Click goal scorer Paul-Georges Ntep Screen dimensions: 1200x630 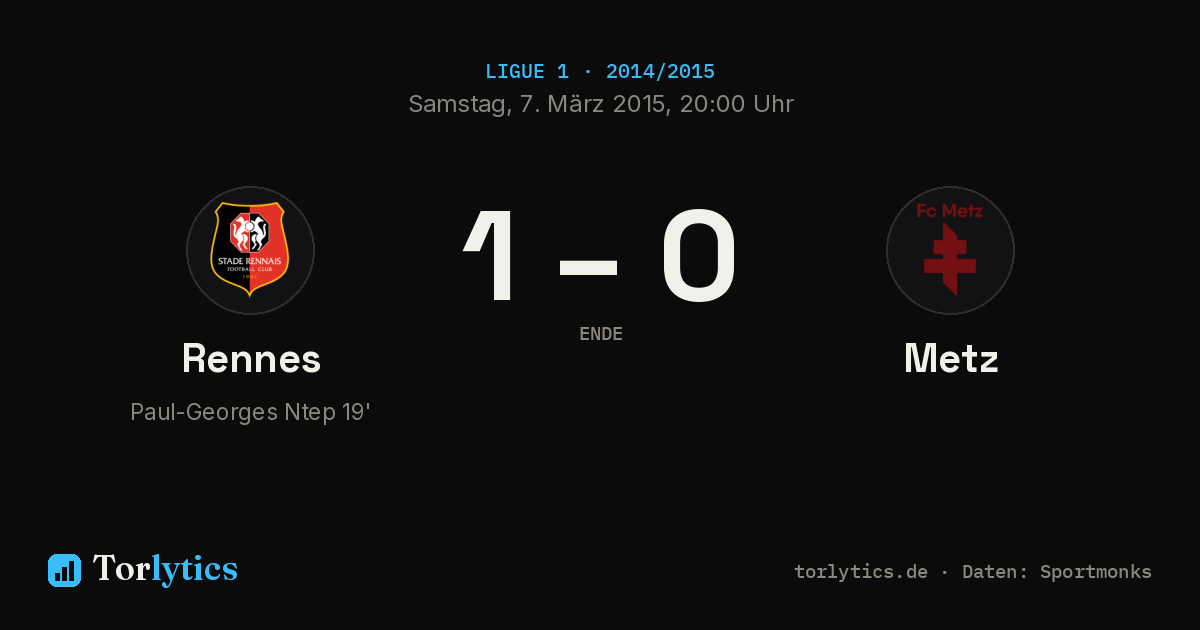[x=233, y=412]
